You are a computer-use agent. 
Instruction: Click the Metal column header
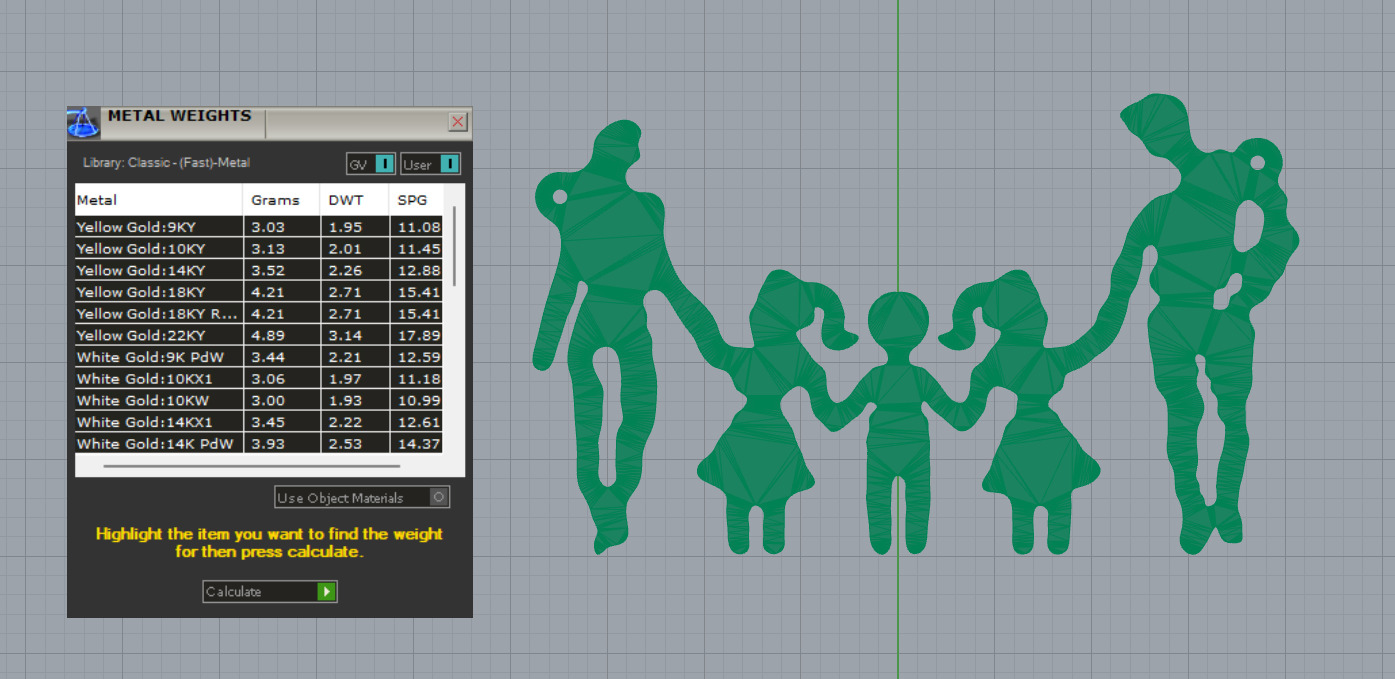(x=159, y=200)
